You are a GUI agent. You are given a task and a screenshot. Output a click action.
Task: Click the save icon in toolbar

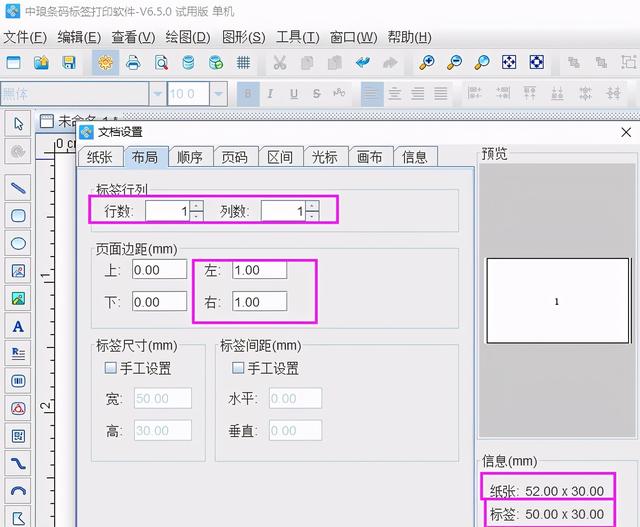coord(69,62)
